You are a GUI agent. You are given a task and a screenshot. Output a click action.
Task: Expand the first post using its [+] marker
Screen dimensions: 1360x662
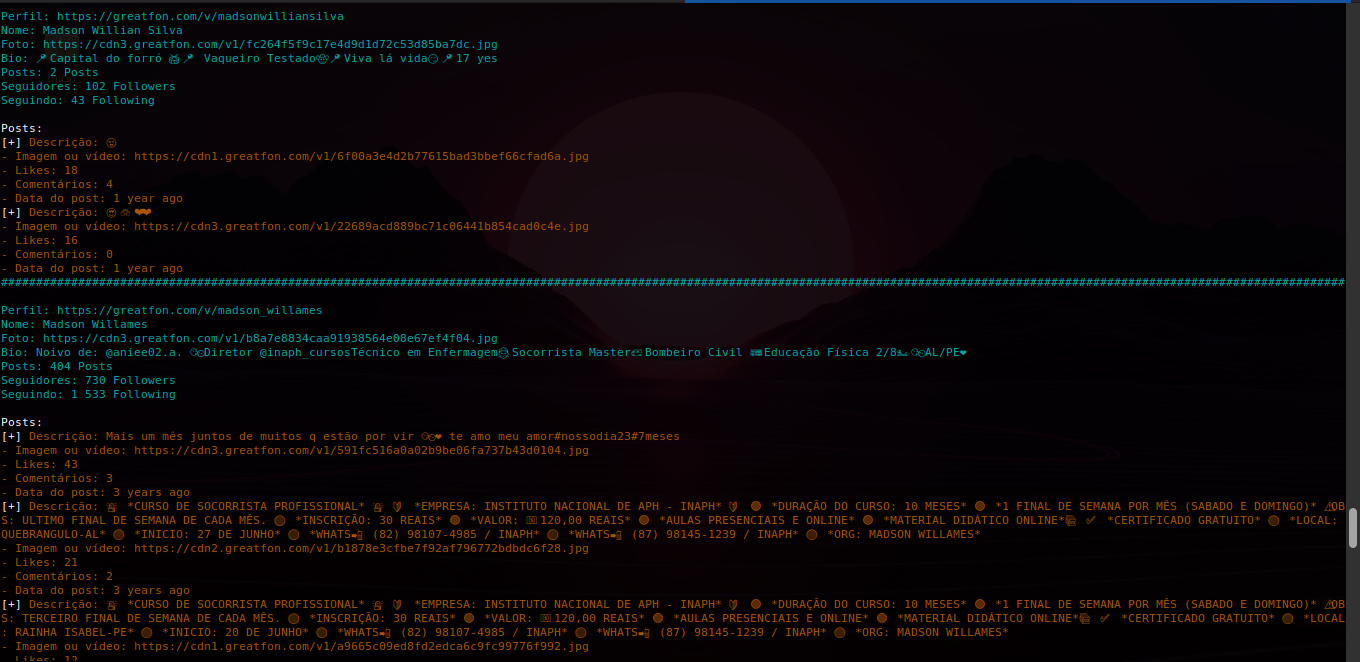(x=10, y=141)
